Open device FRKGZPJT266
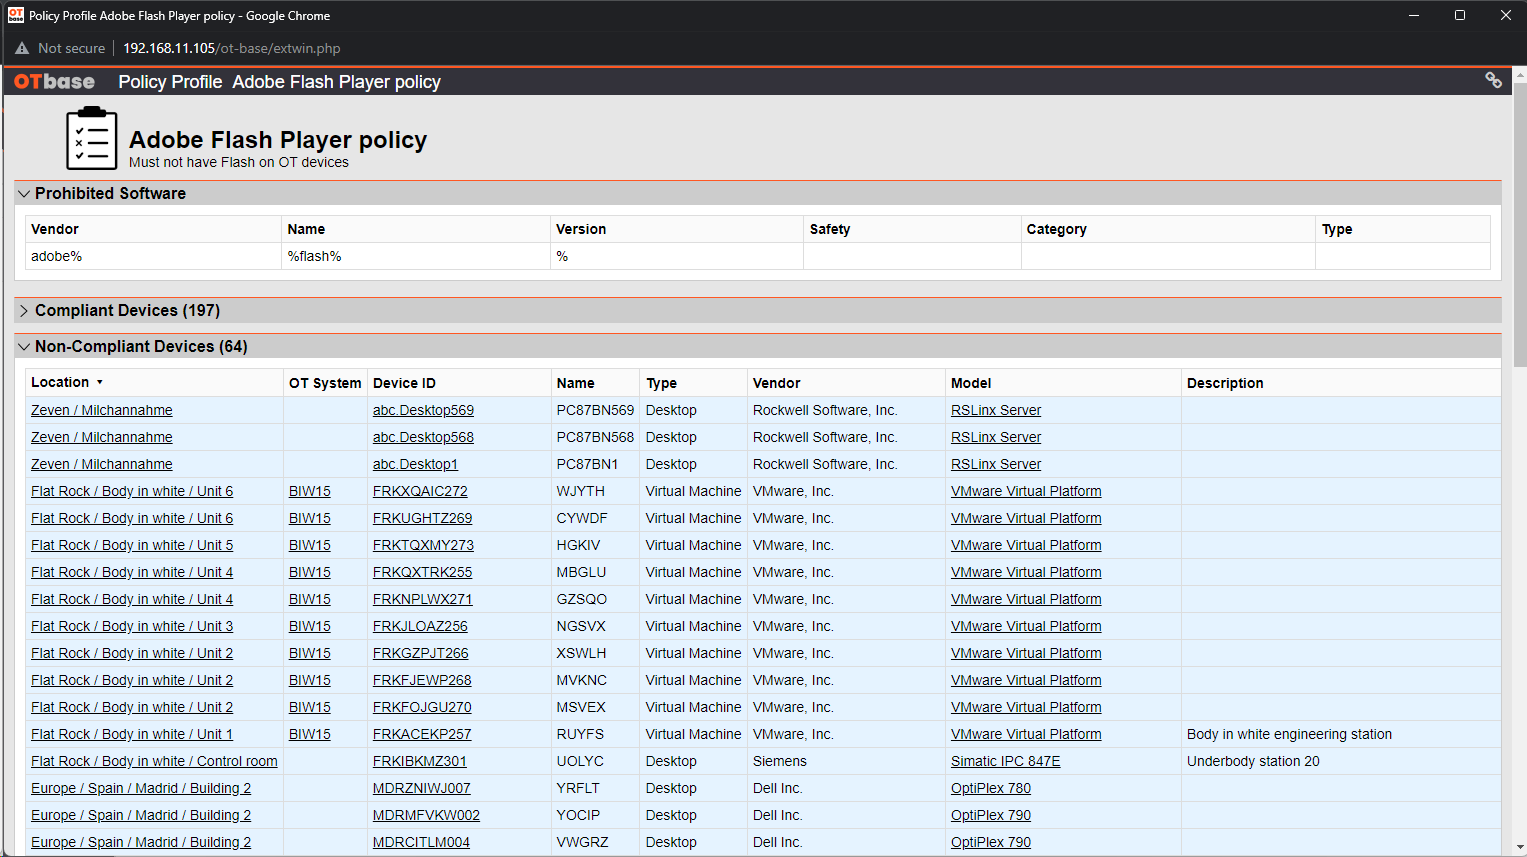Image resolution: width=1527 pixels, height=857 pixels. point(420,653)
